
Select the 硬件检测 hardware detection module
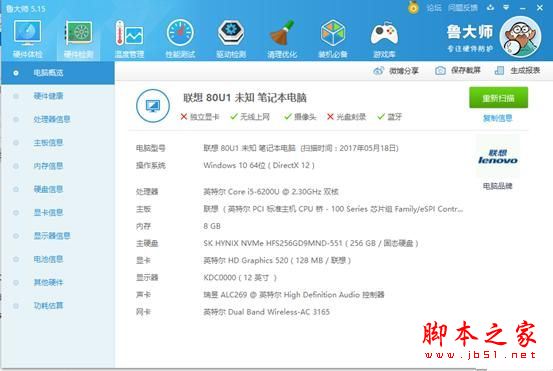(78, 39)
